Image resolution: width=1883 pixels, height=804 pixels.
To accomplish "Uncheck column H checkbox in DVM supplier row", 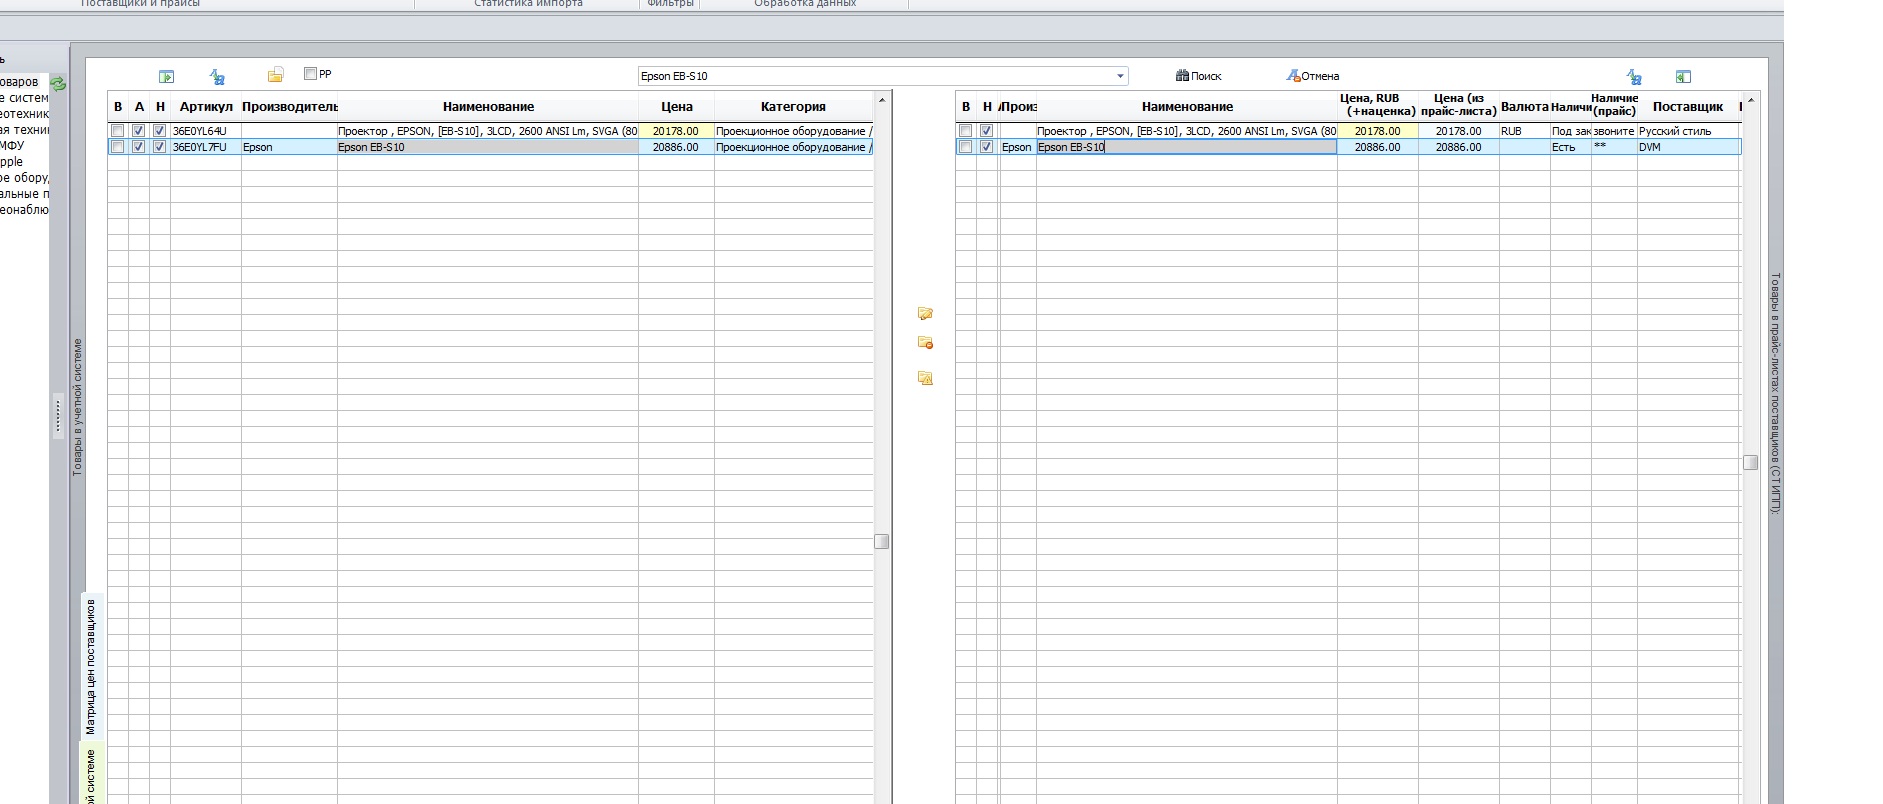I will click(987, 147).
